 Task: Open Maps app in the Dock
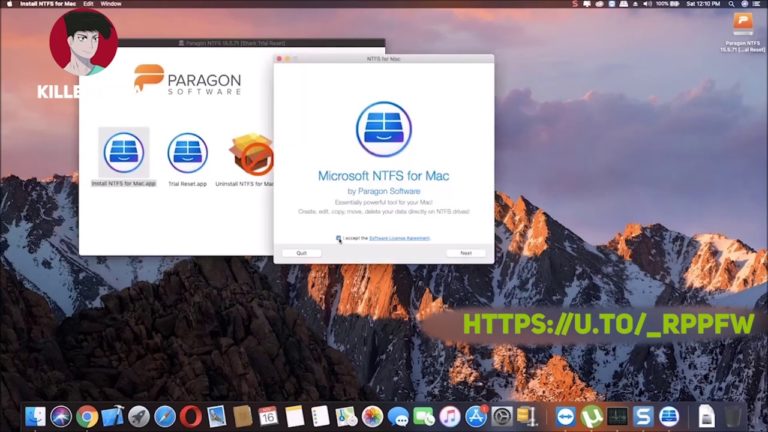click(346, 417)
